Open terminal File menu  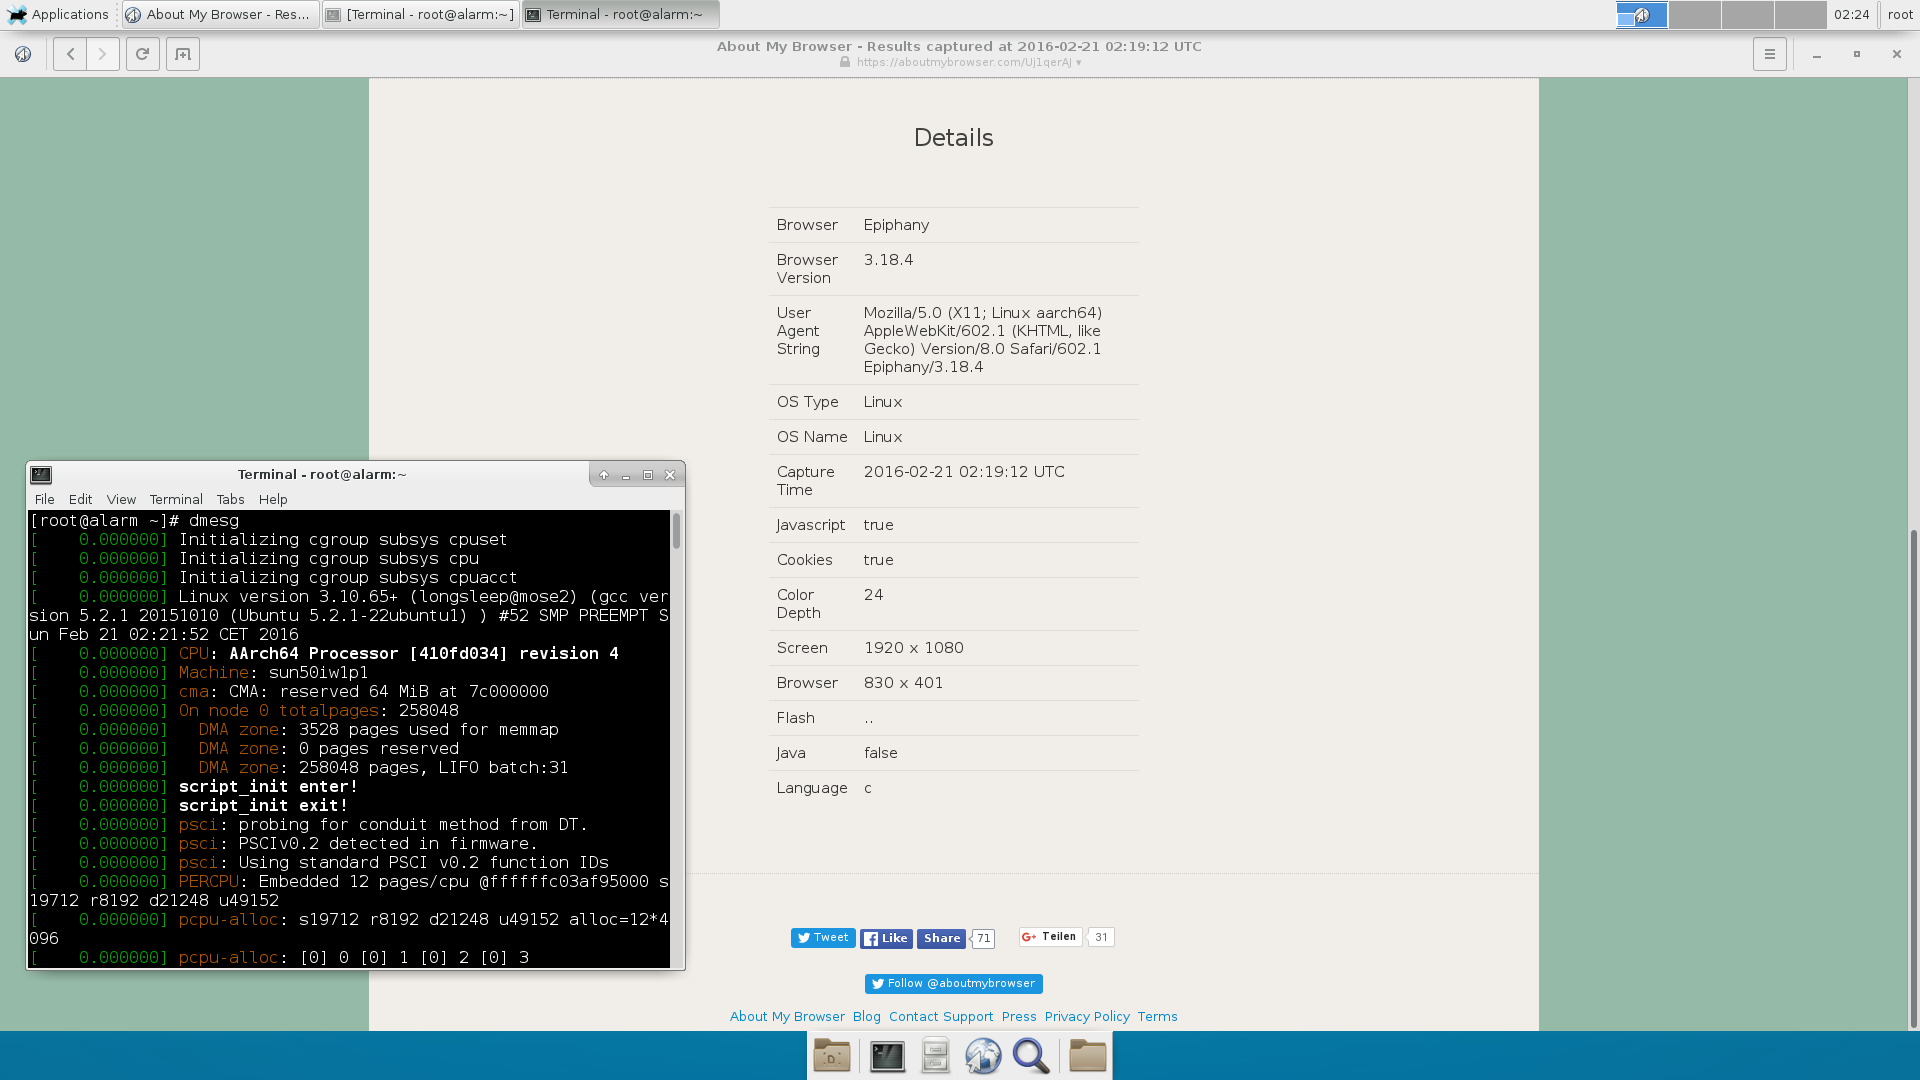click(45, 499)
